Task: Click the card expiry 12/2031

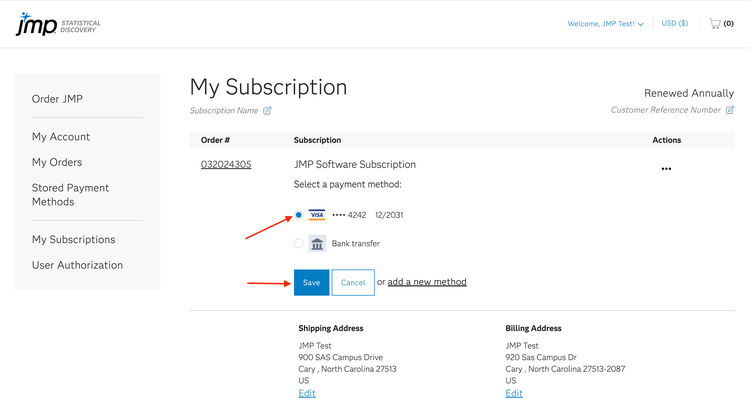Action: (x=389, y=215)
